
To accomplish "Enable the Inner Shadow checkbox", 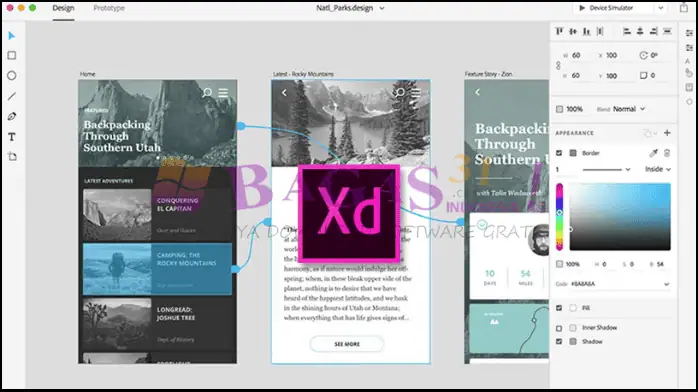I will (559, 328).
